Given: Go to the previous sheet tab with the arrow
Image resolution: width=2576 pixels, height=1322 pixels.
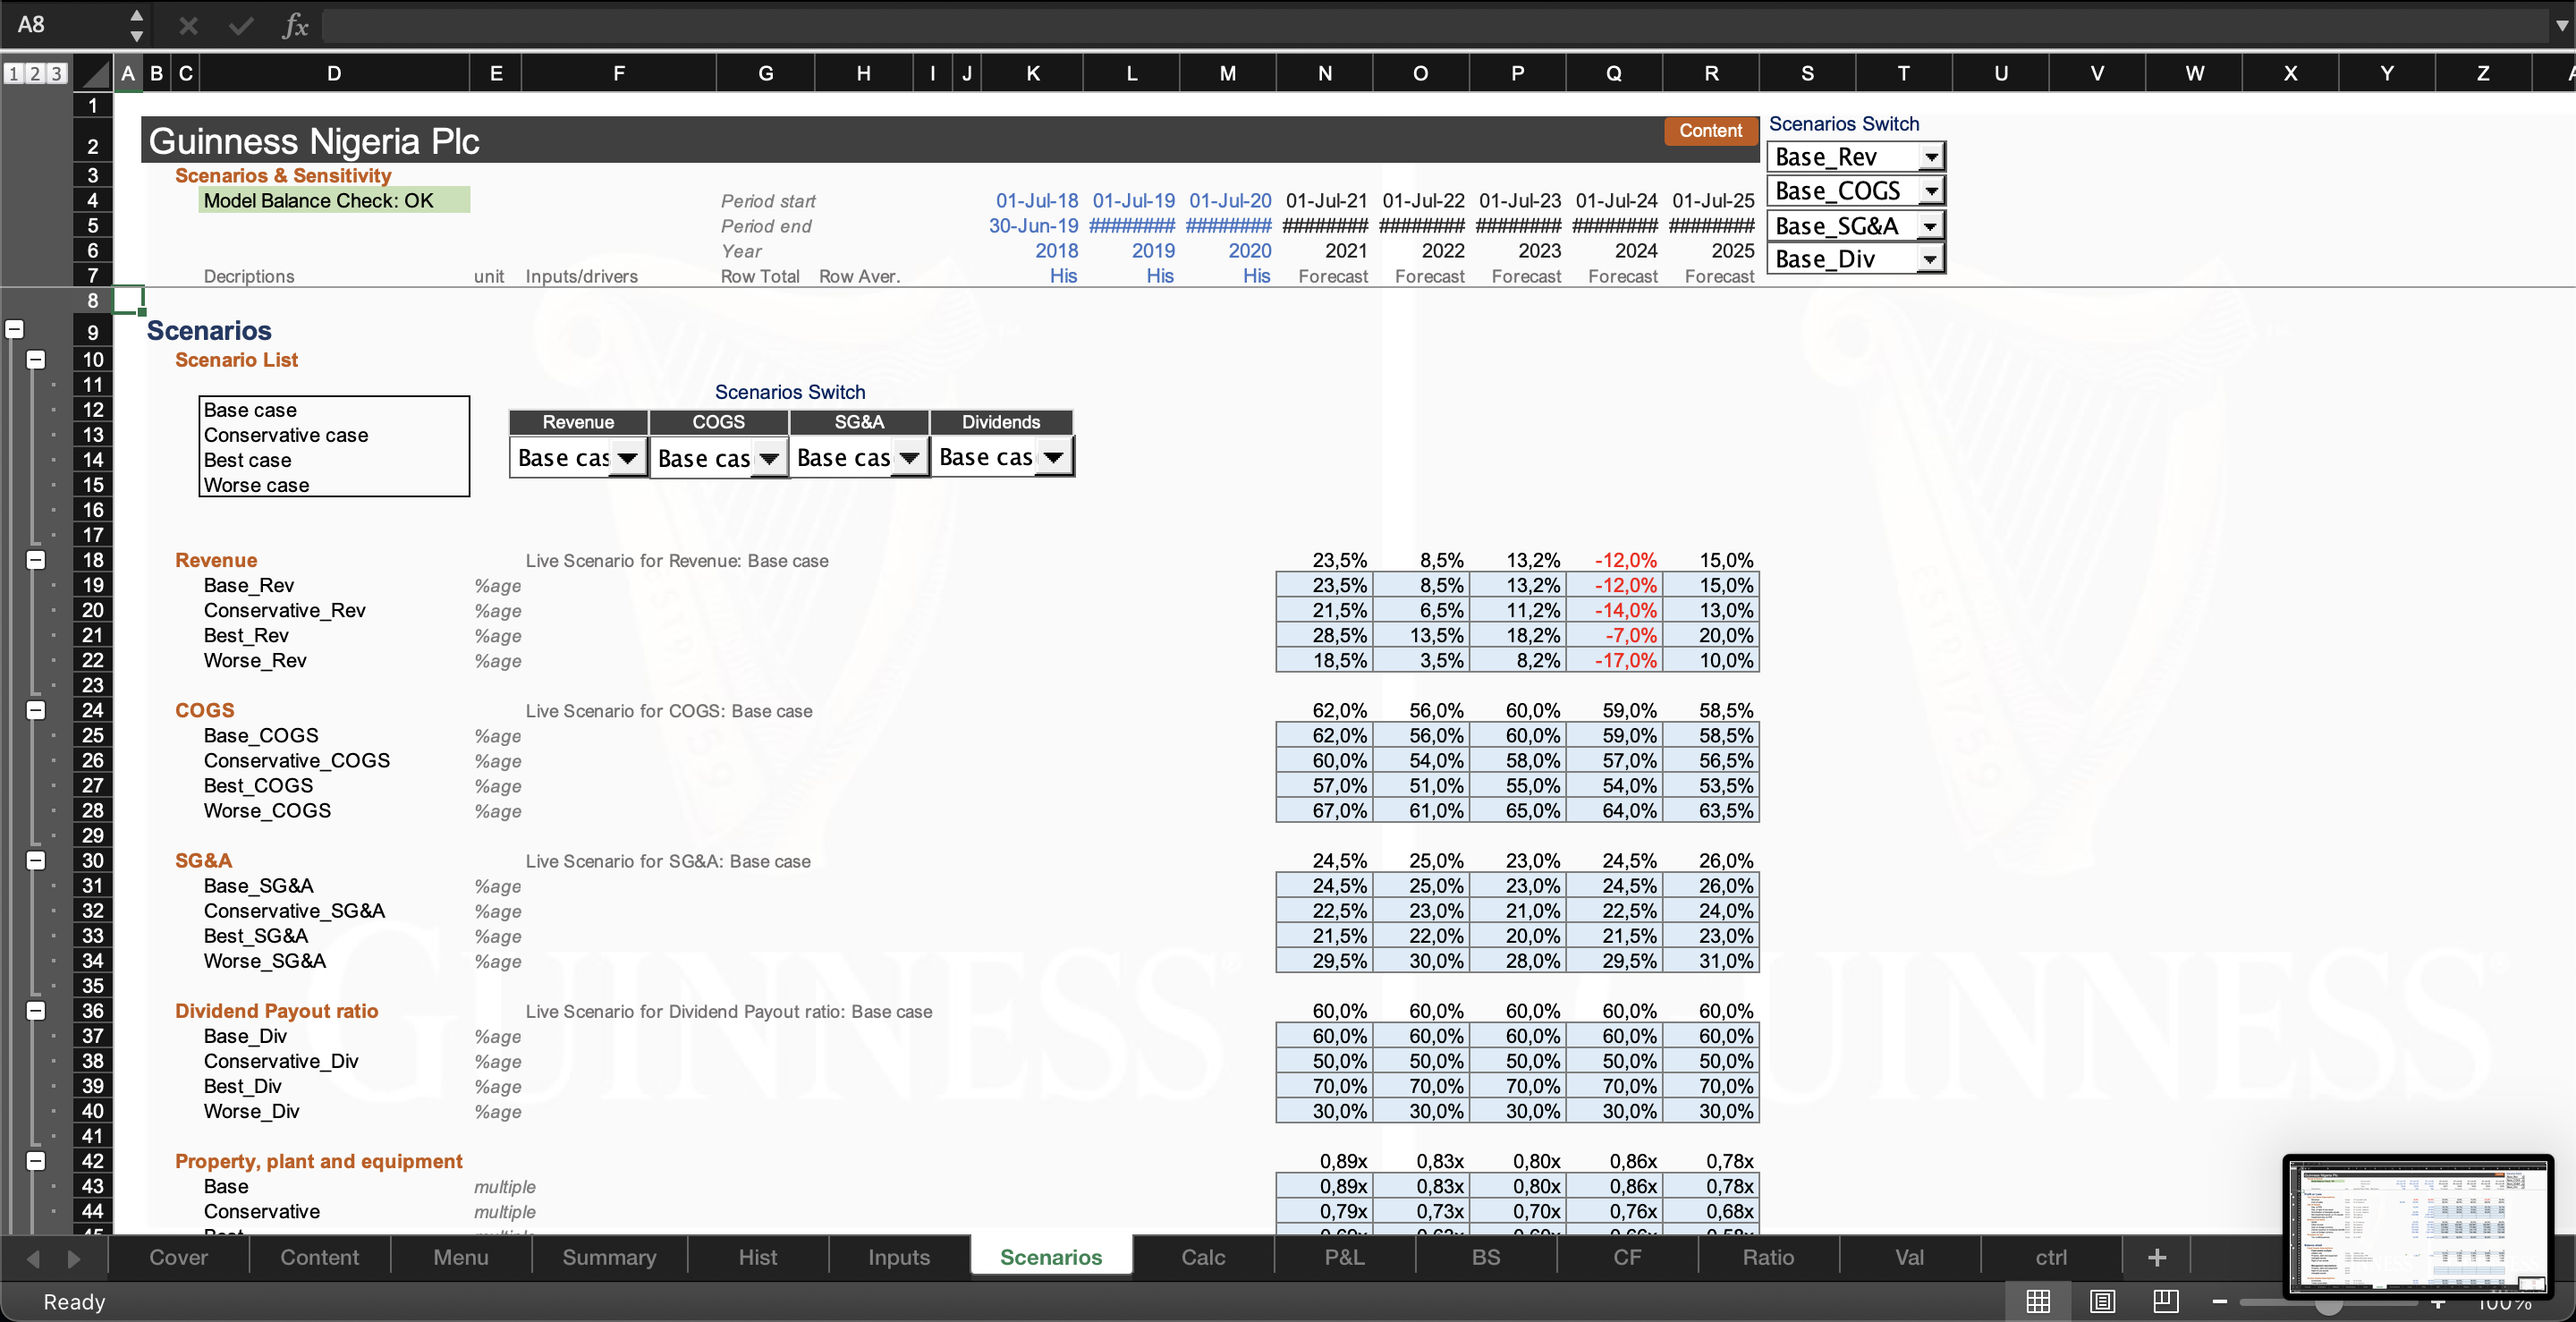Looking at the screenshot, I should click(33, 1258).
